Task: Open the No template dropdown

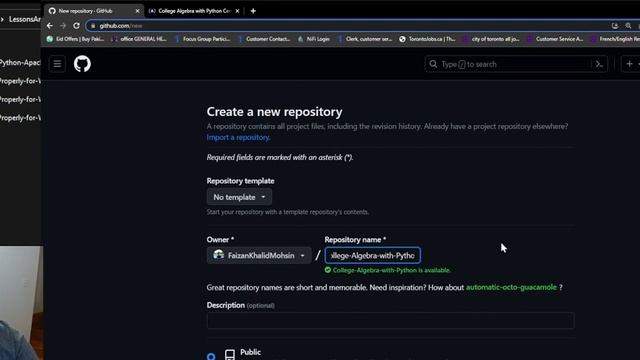Action: [x=239, y=197]
